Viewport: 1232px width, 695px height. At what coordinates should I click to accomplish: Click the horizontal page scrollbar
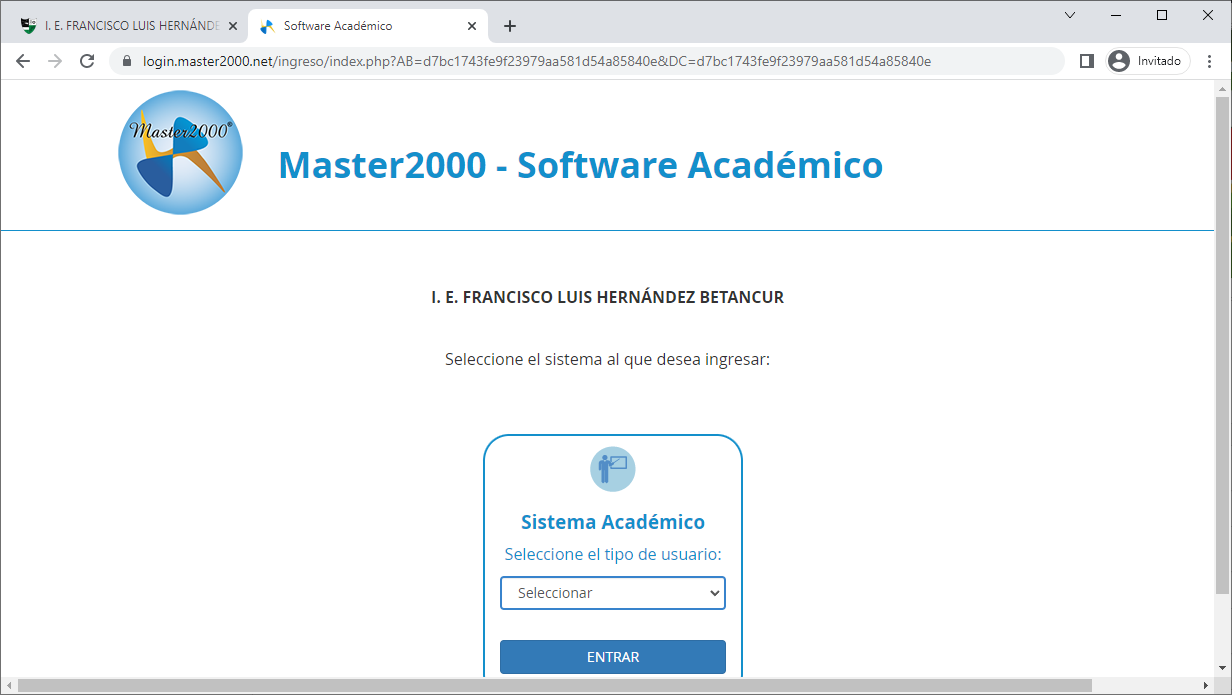pos(555,686)
